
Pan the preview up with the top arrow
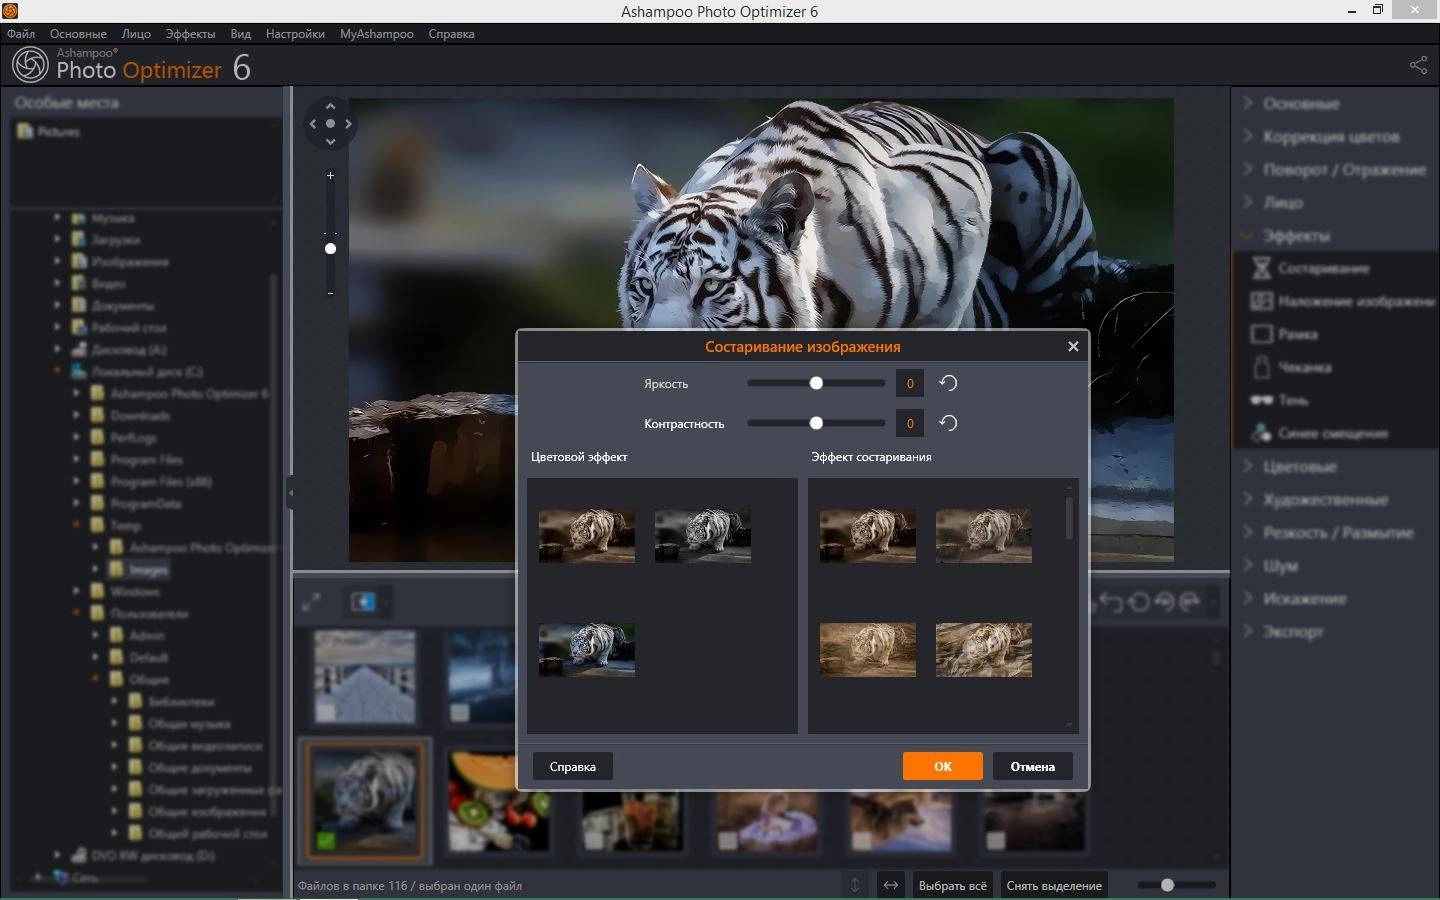(330, 105)
